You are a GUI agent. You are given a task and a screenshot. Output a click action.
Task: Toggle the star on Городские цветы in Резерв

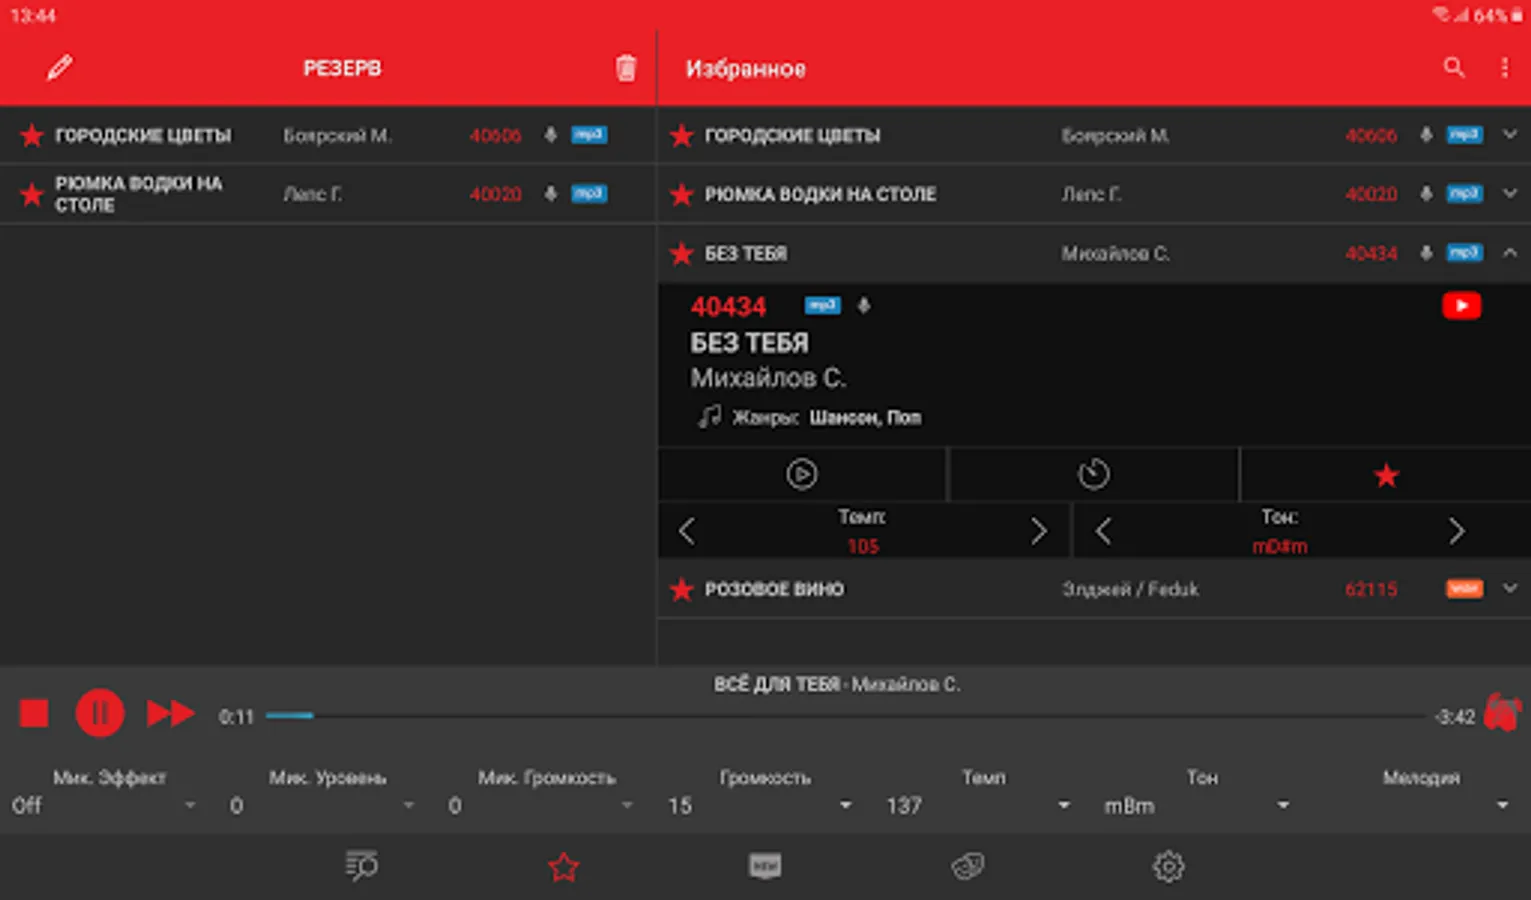click(x=32, y=135)
